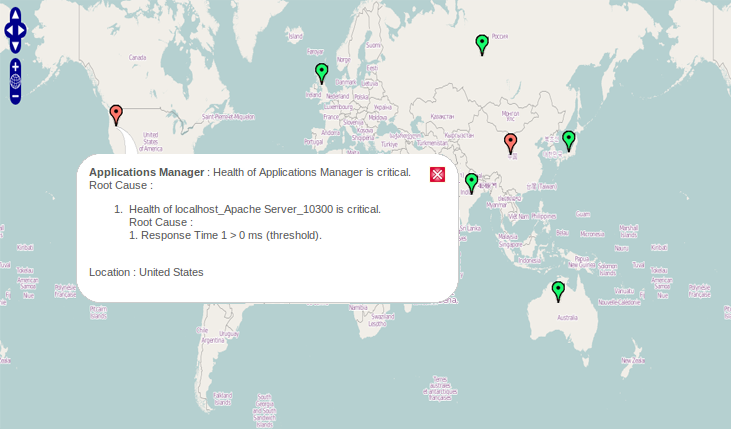
Task: Select the green marker over Australia
Action: point(558,291)
